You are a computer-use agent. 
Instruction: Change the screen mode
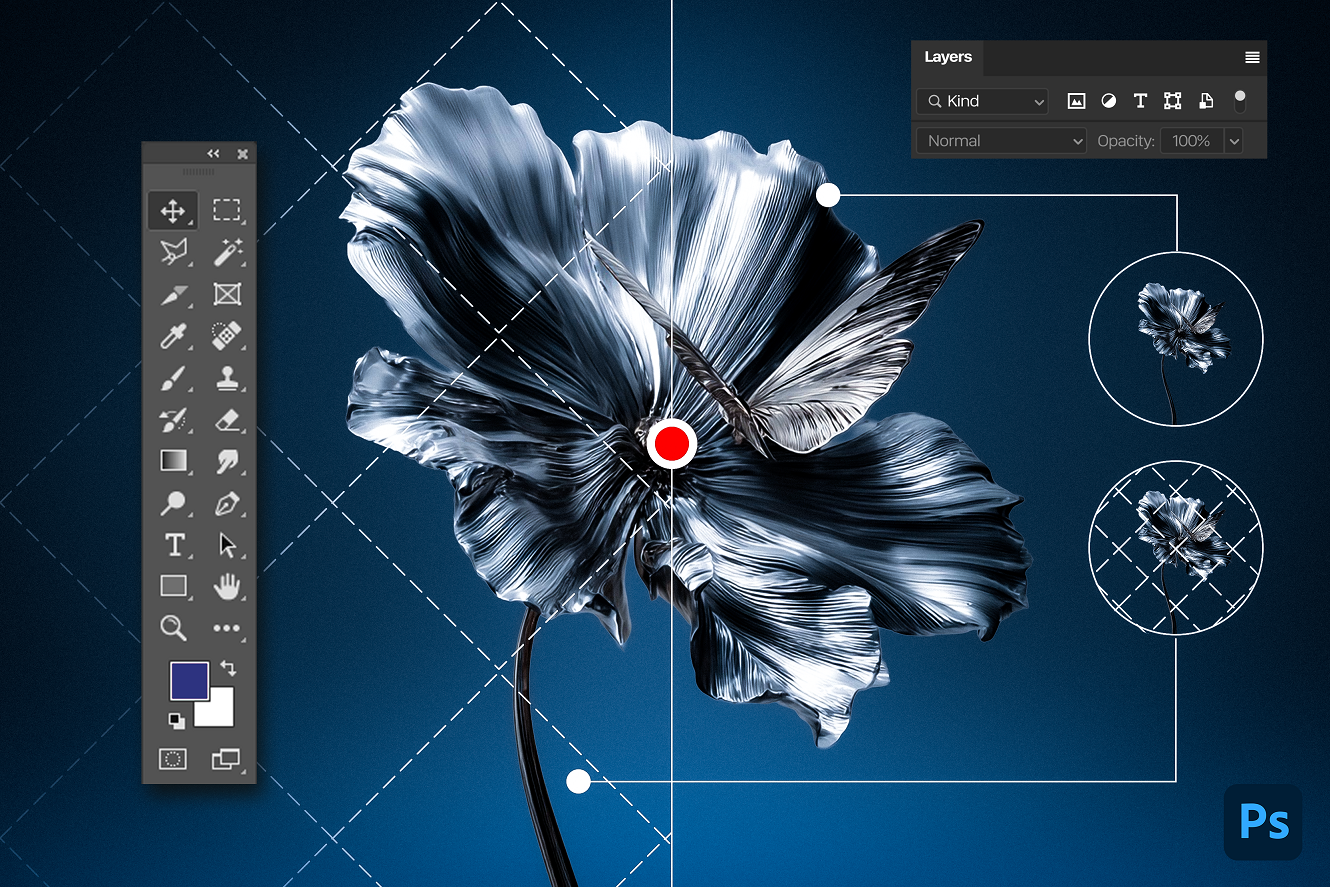click(227, 759)
